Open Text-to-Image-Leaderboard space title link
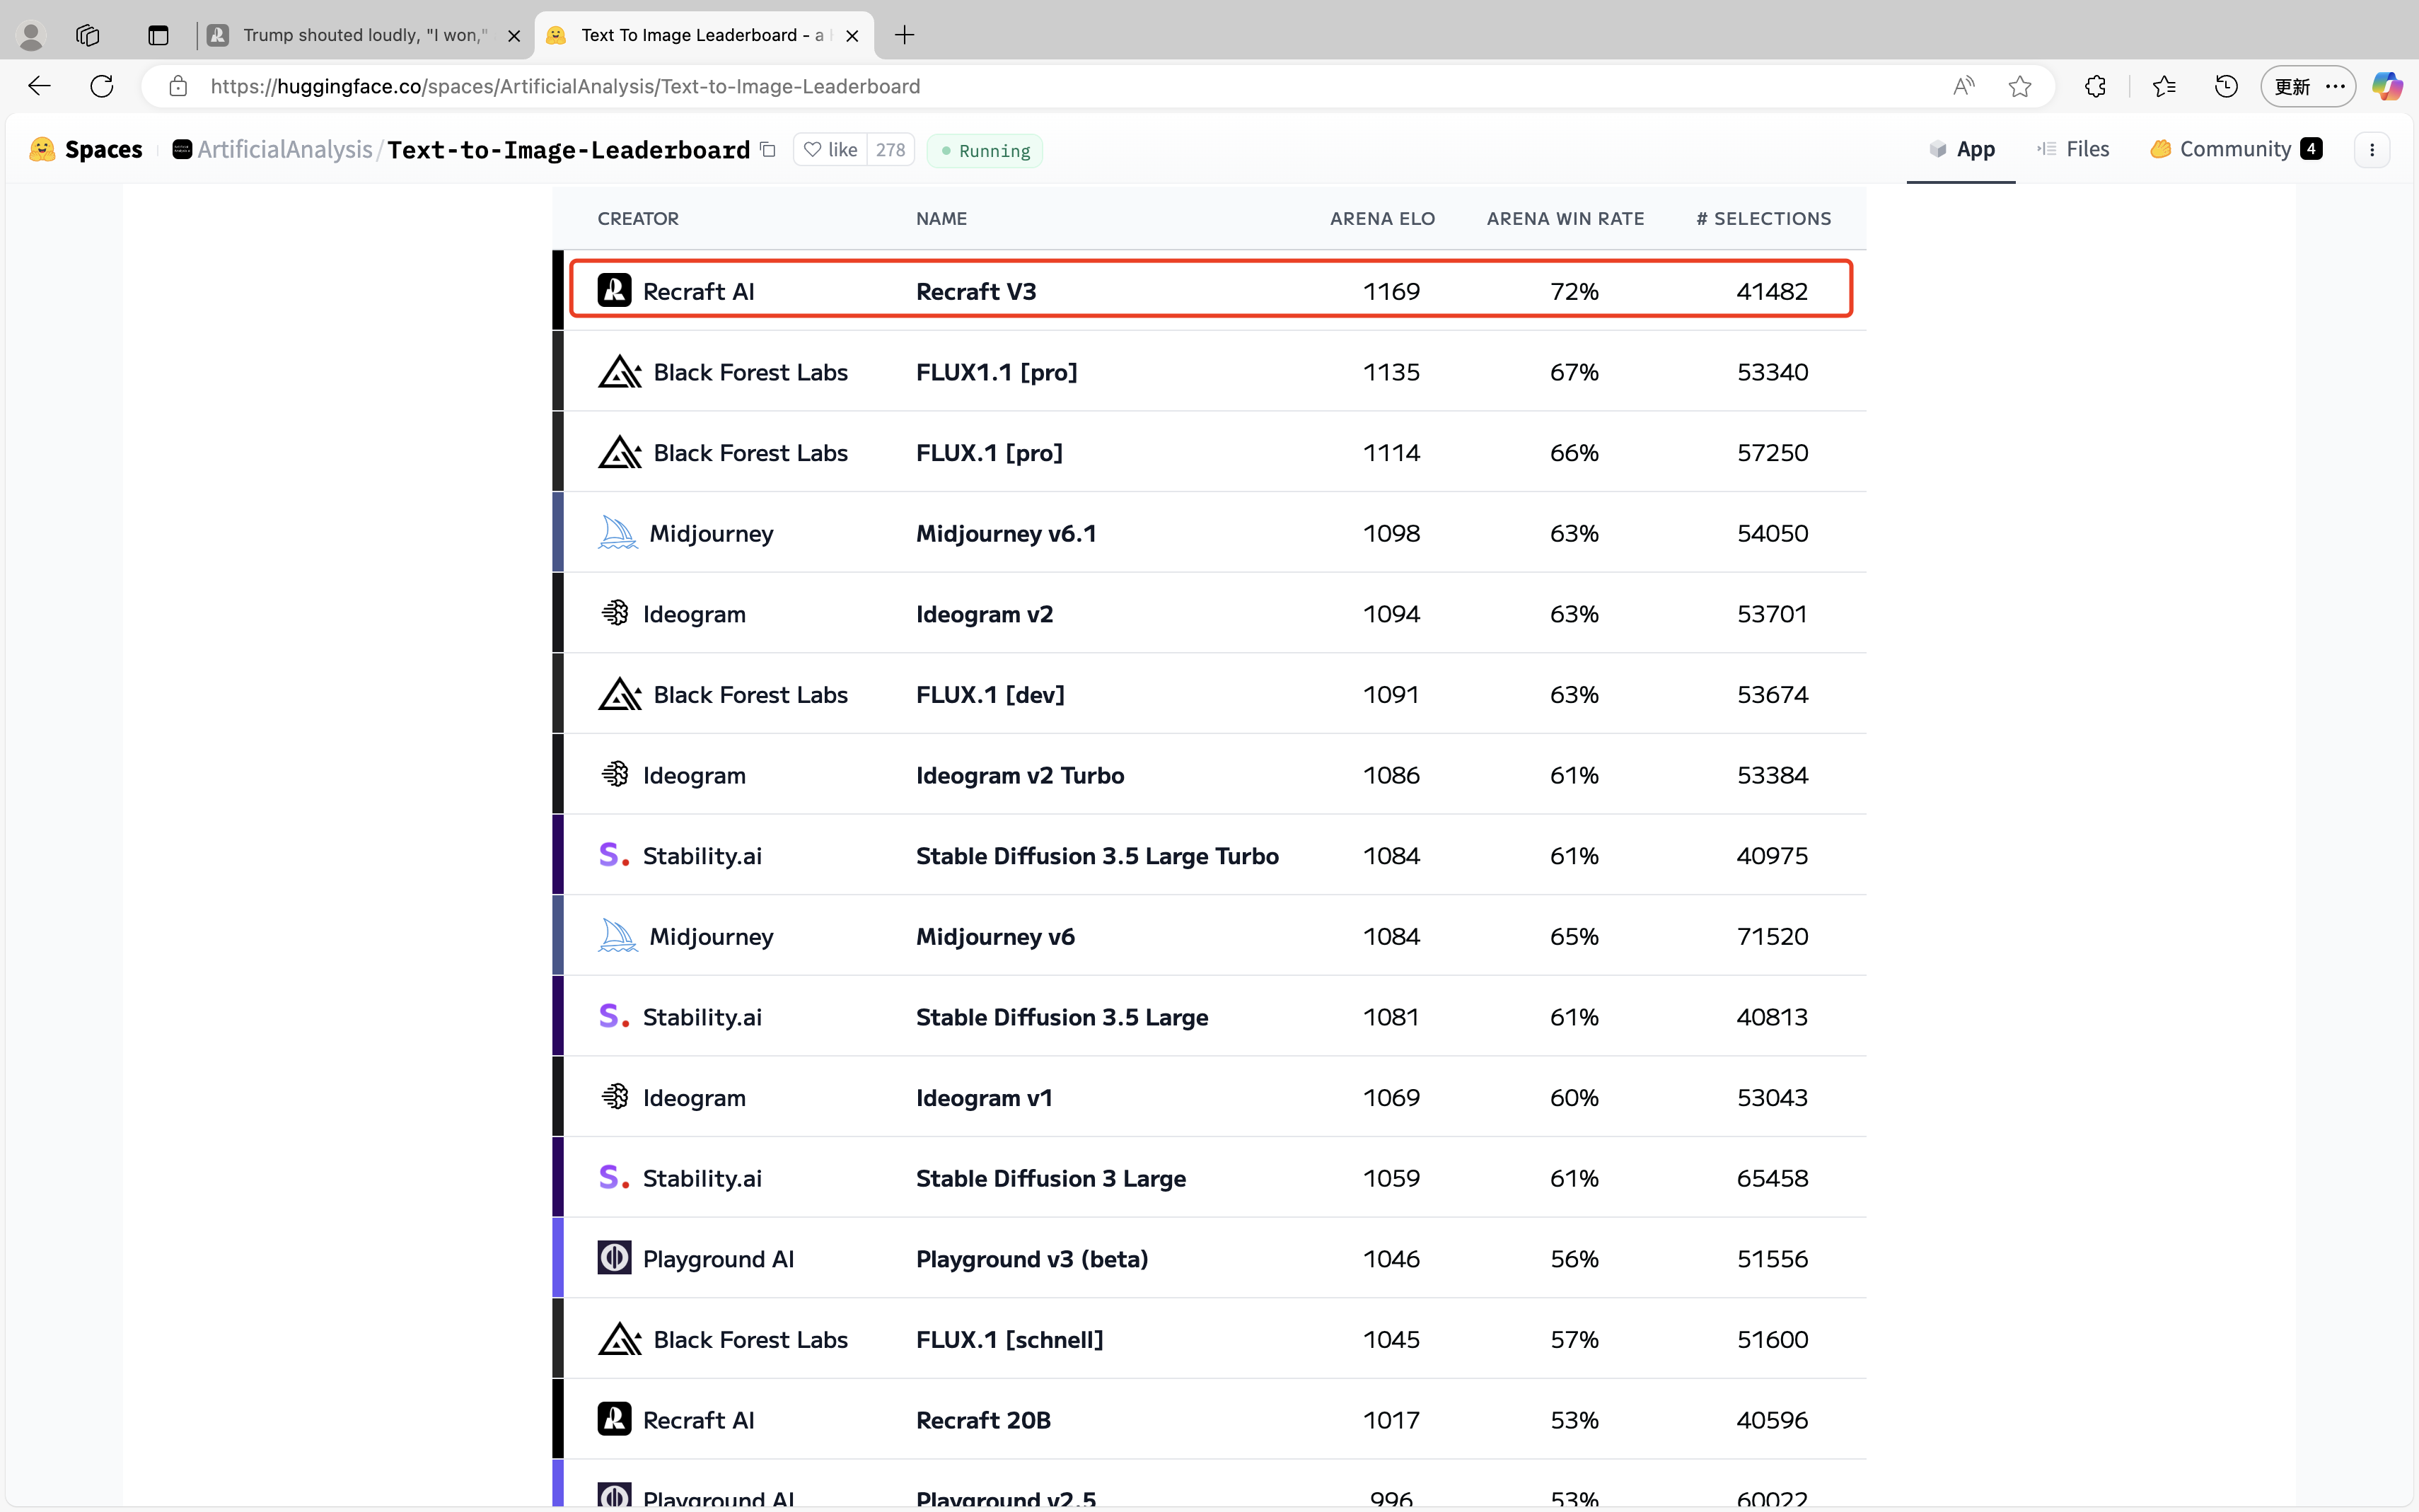 [568, 150]
